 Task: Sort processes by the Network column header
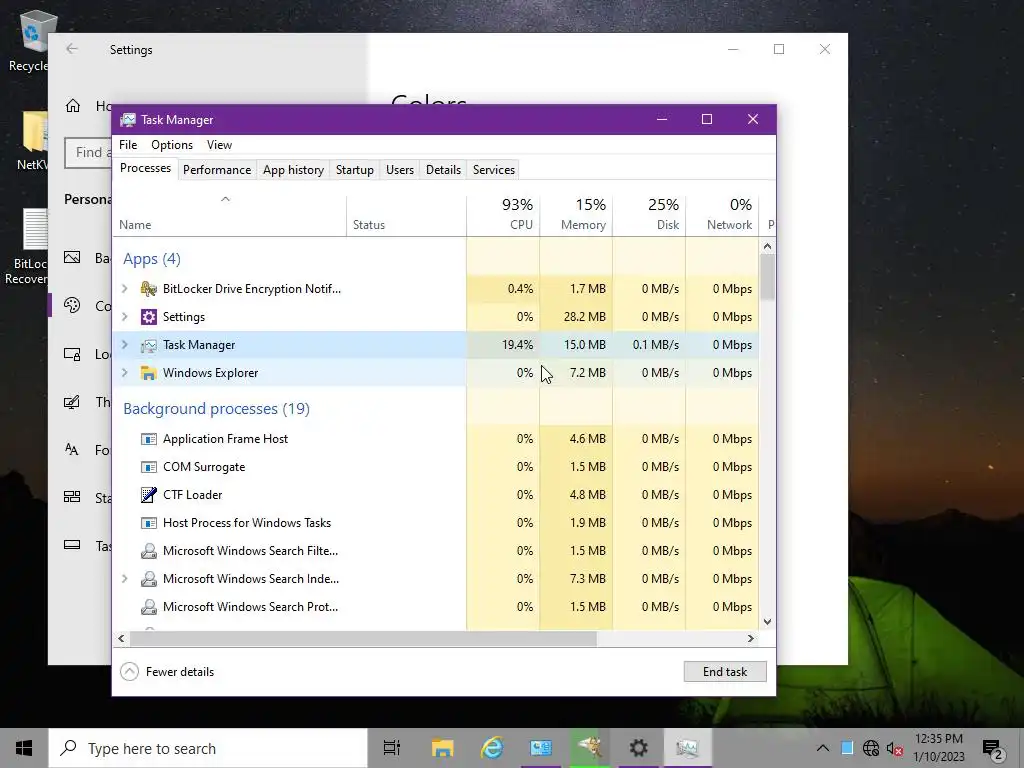coord(722,215)
